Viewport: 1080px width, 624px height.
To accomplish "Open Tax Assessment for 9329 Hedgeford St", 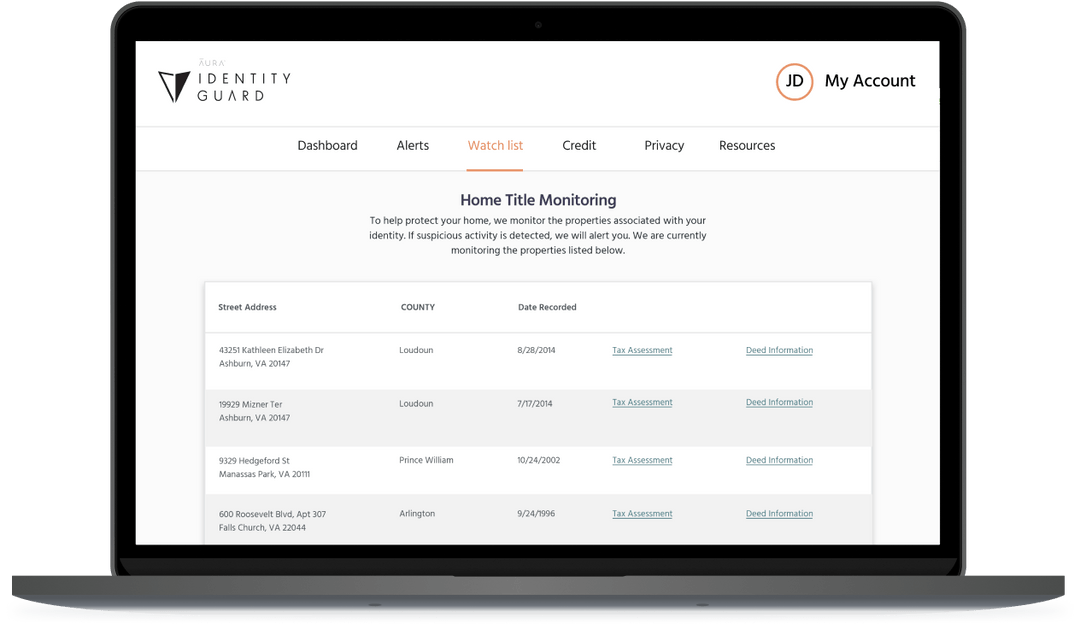I will click(x=642, y=460).
